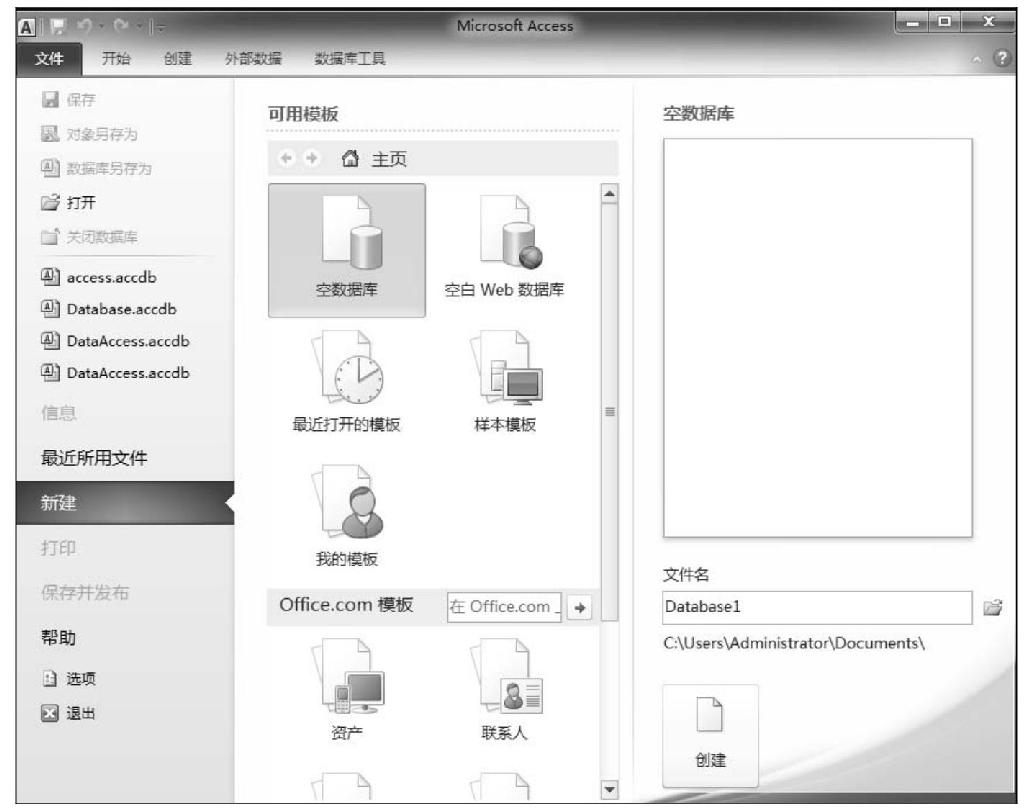This screenshot has width=1030, height=810.
Task: Switch to the 开始 ribbon tab
Action: (x=116, y=58)
